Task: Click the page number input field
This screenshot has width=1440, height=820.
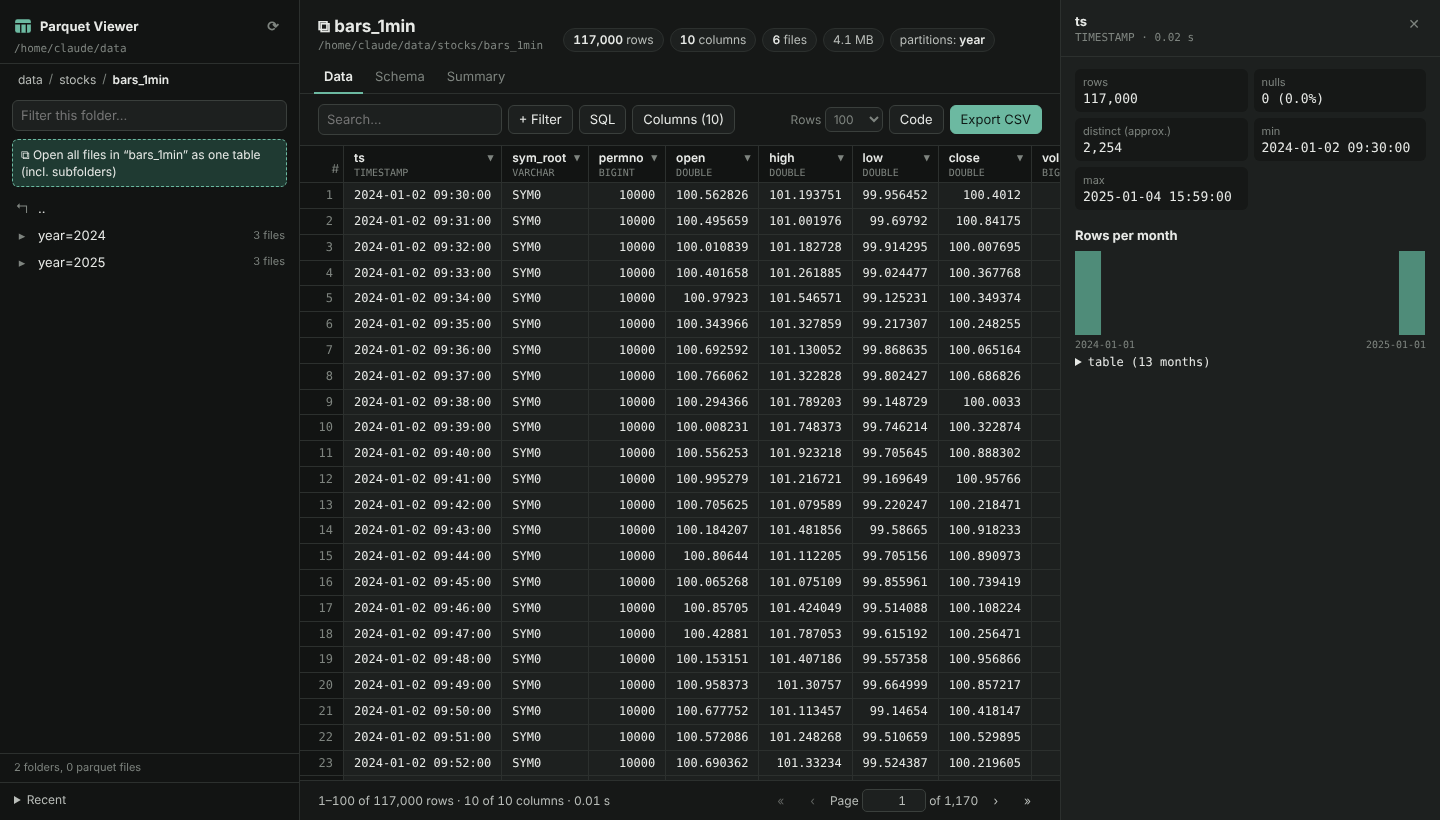Action: 894,801
